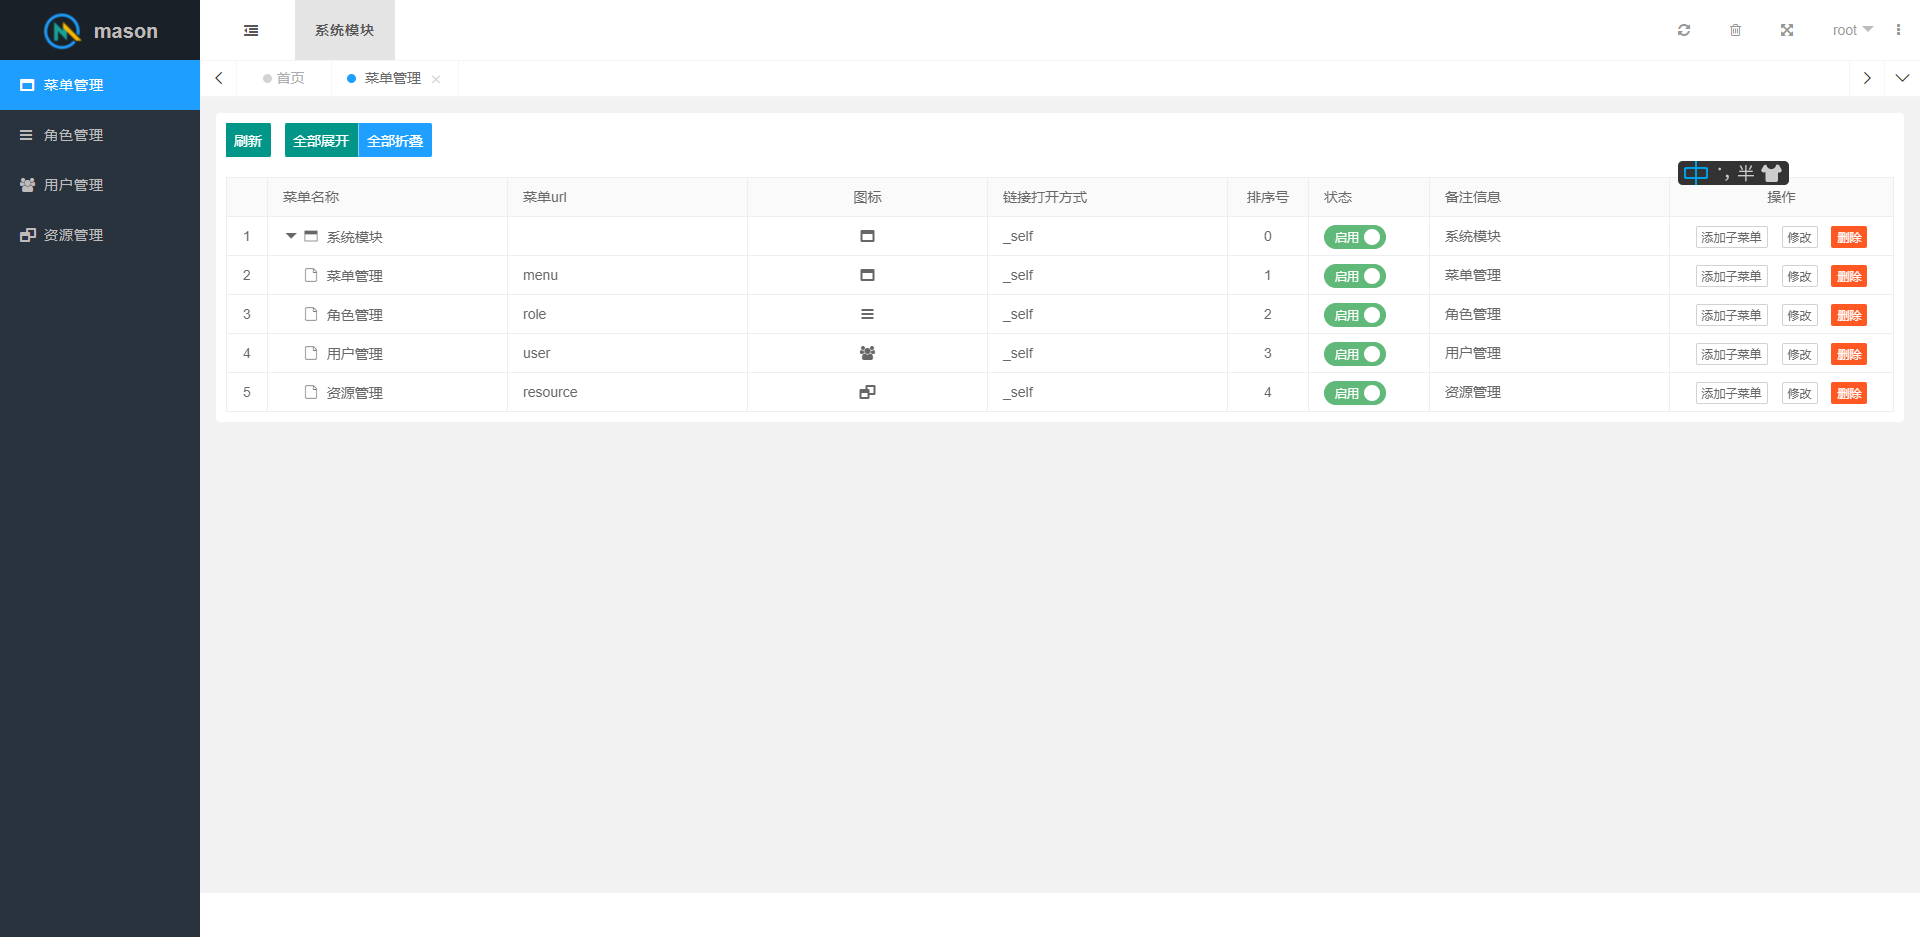Click the 全部展开 button
1920x937 pixels.
pos(320,140)
